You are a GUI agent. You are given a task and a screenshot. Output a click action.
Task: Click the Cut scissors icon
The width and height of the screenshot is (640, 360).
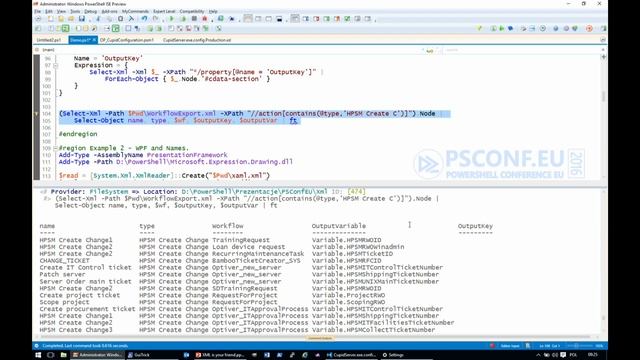click(98, 19)
